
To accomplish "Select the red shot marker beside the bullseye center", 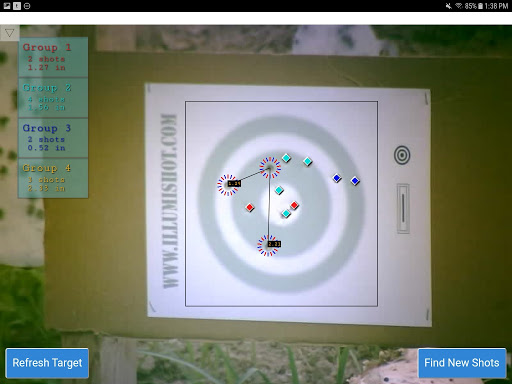I will tap(294, 205).
